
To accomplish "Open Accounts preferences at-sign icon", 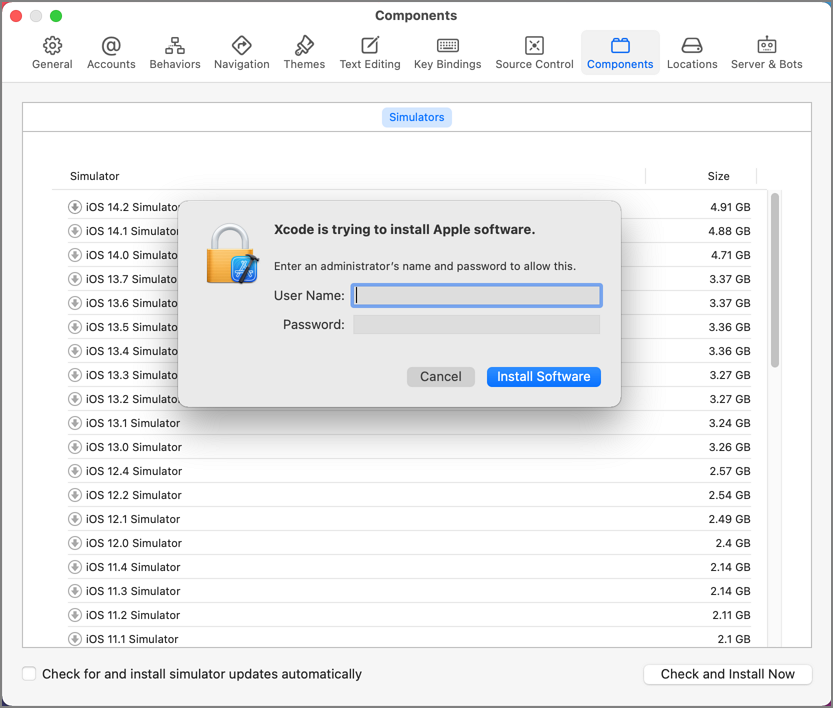I will [111, 46].
